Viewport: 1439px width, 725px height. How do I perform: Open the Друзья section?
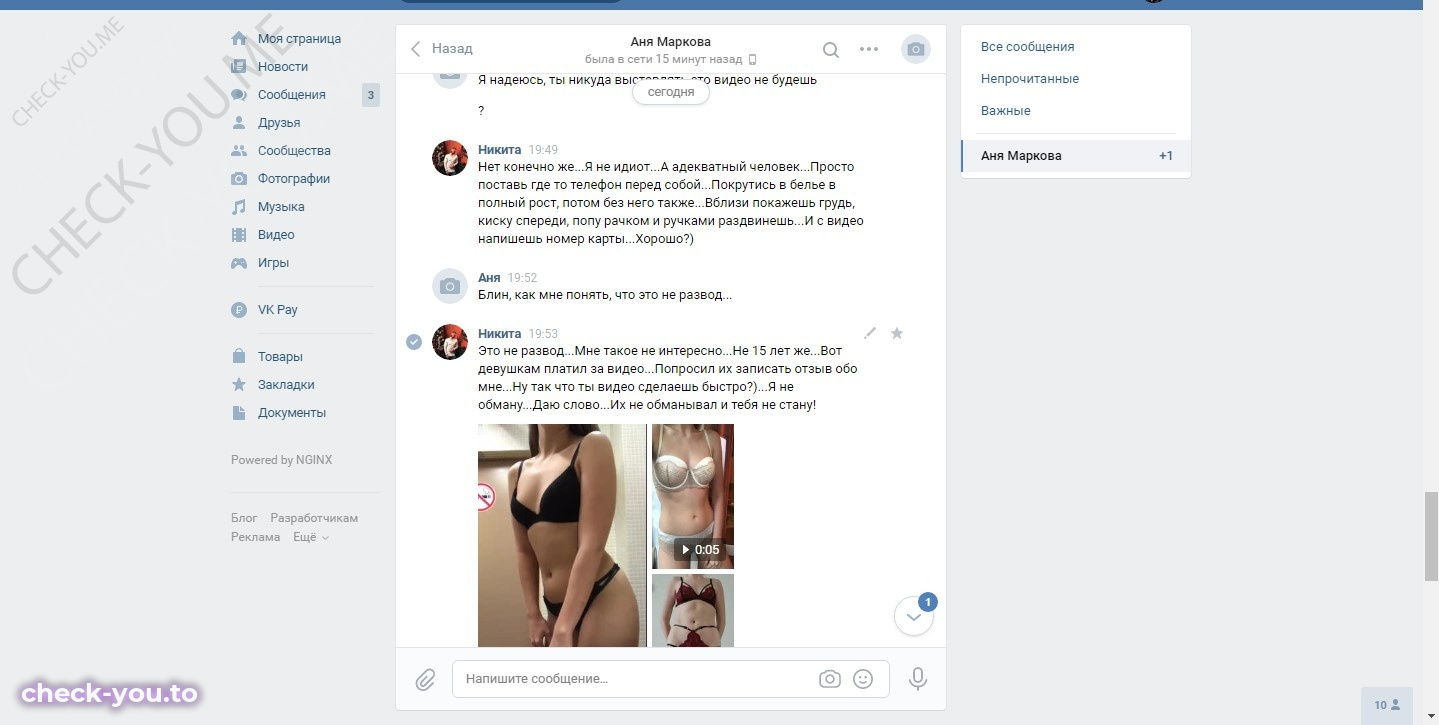279,123
